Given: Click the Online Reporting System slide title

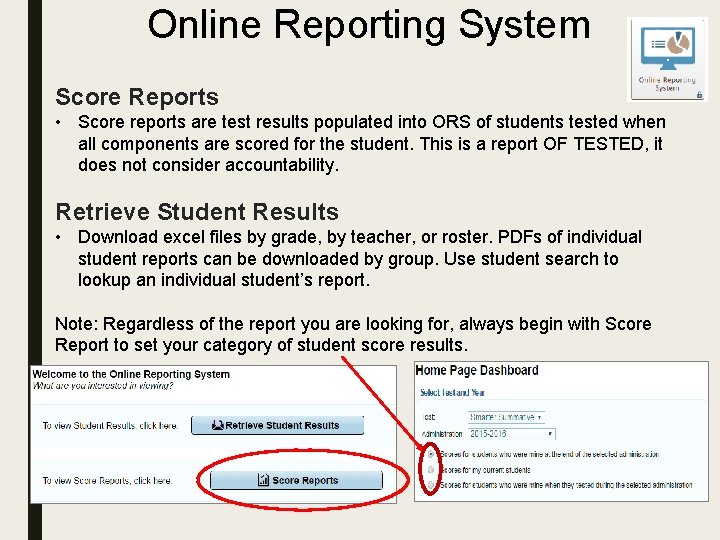Looking at the screenshot, I should point(369,25).
